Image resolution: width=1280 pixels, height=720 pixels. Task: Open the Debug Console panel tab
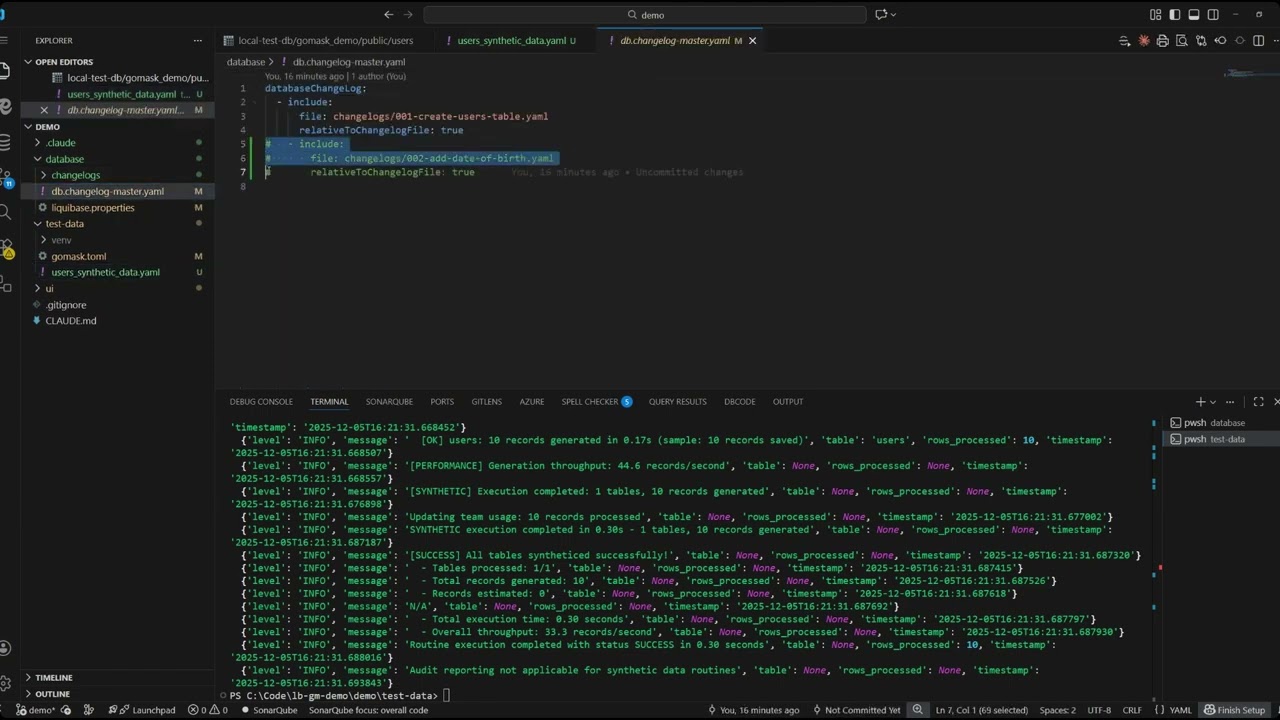[261, 402]
